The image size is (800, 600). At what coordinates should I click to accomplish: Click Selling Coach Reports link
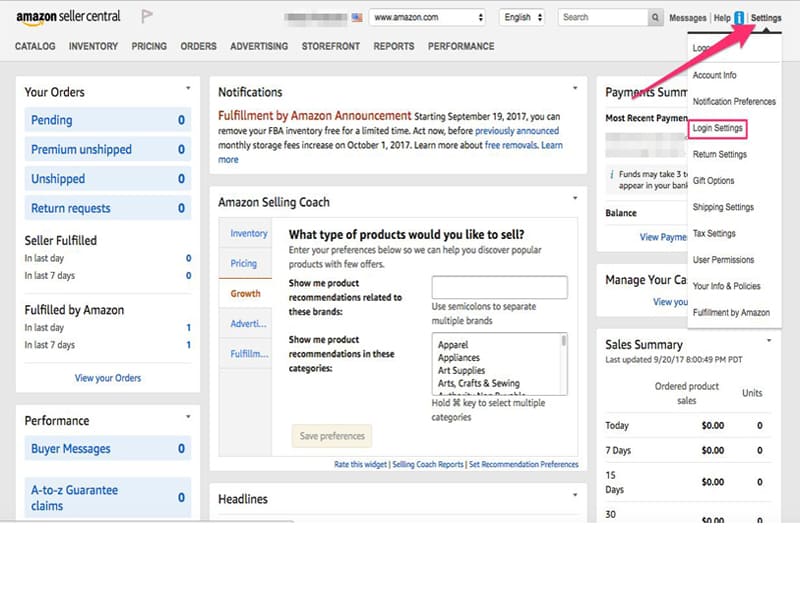pos(428,464)
